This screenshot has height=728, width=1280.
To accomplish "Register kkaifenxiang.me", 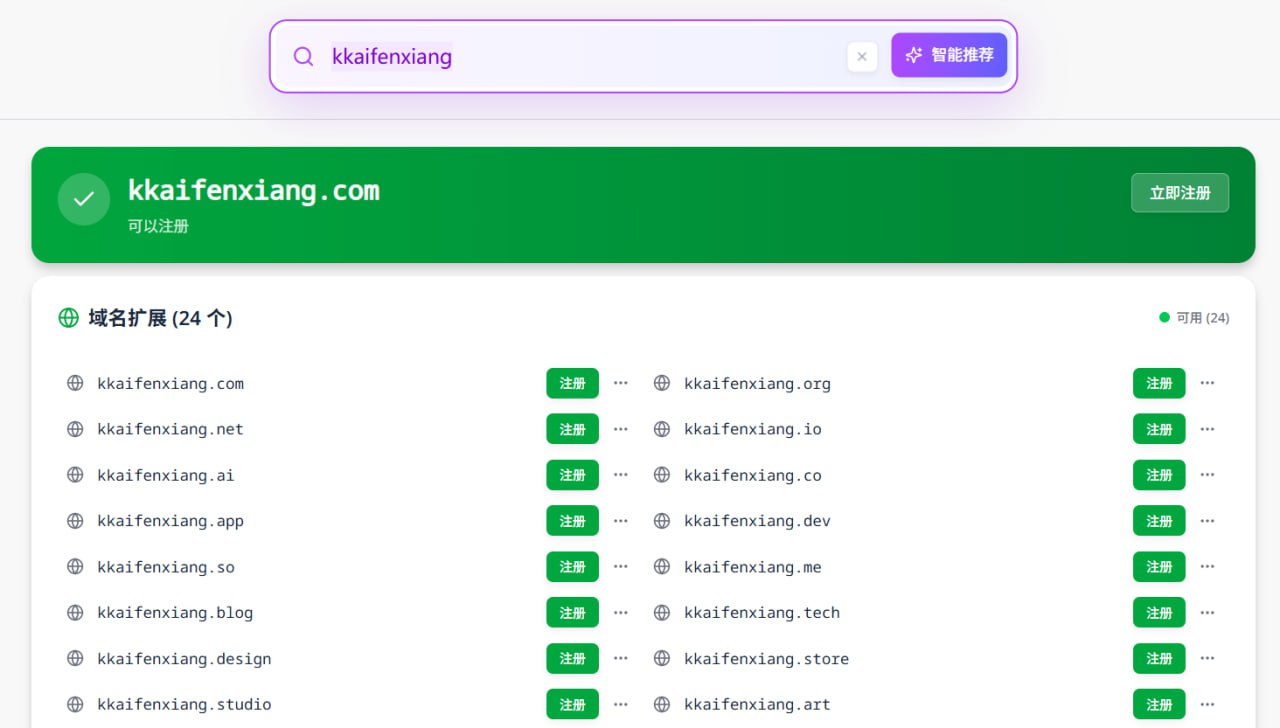I will pos(1159,567).
